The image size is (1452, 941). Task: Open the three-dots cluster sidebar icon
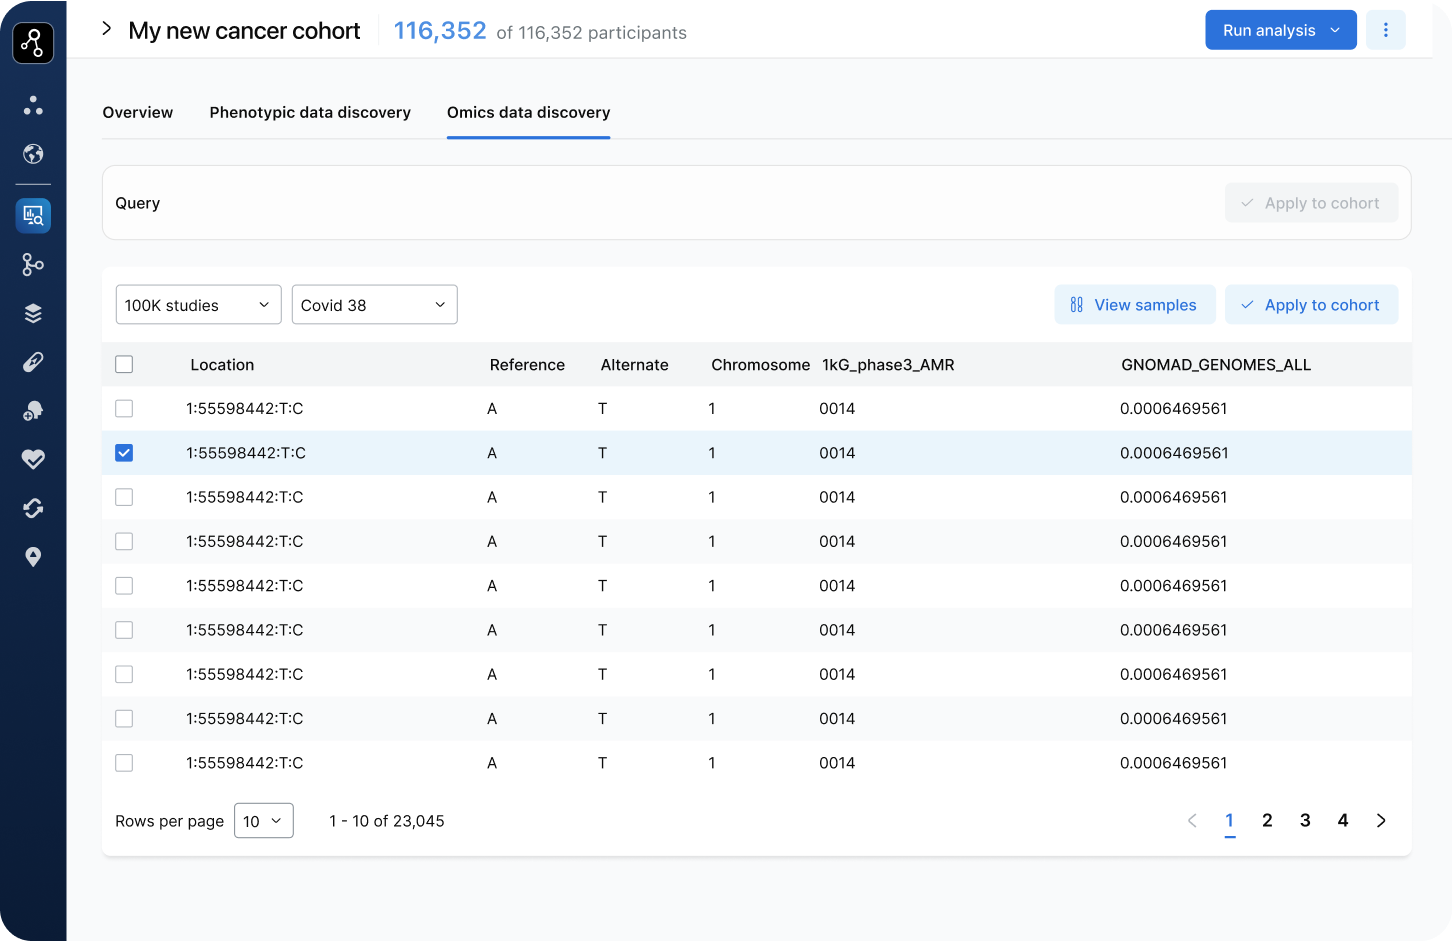click(x=33, y=105)
